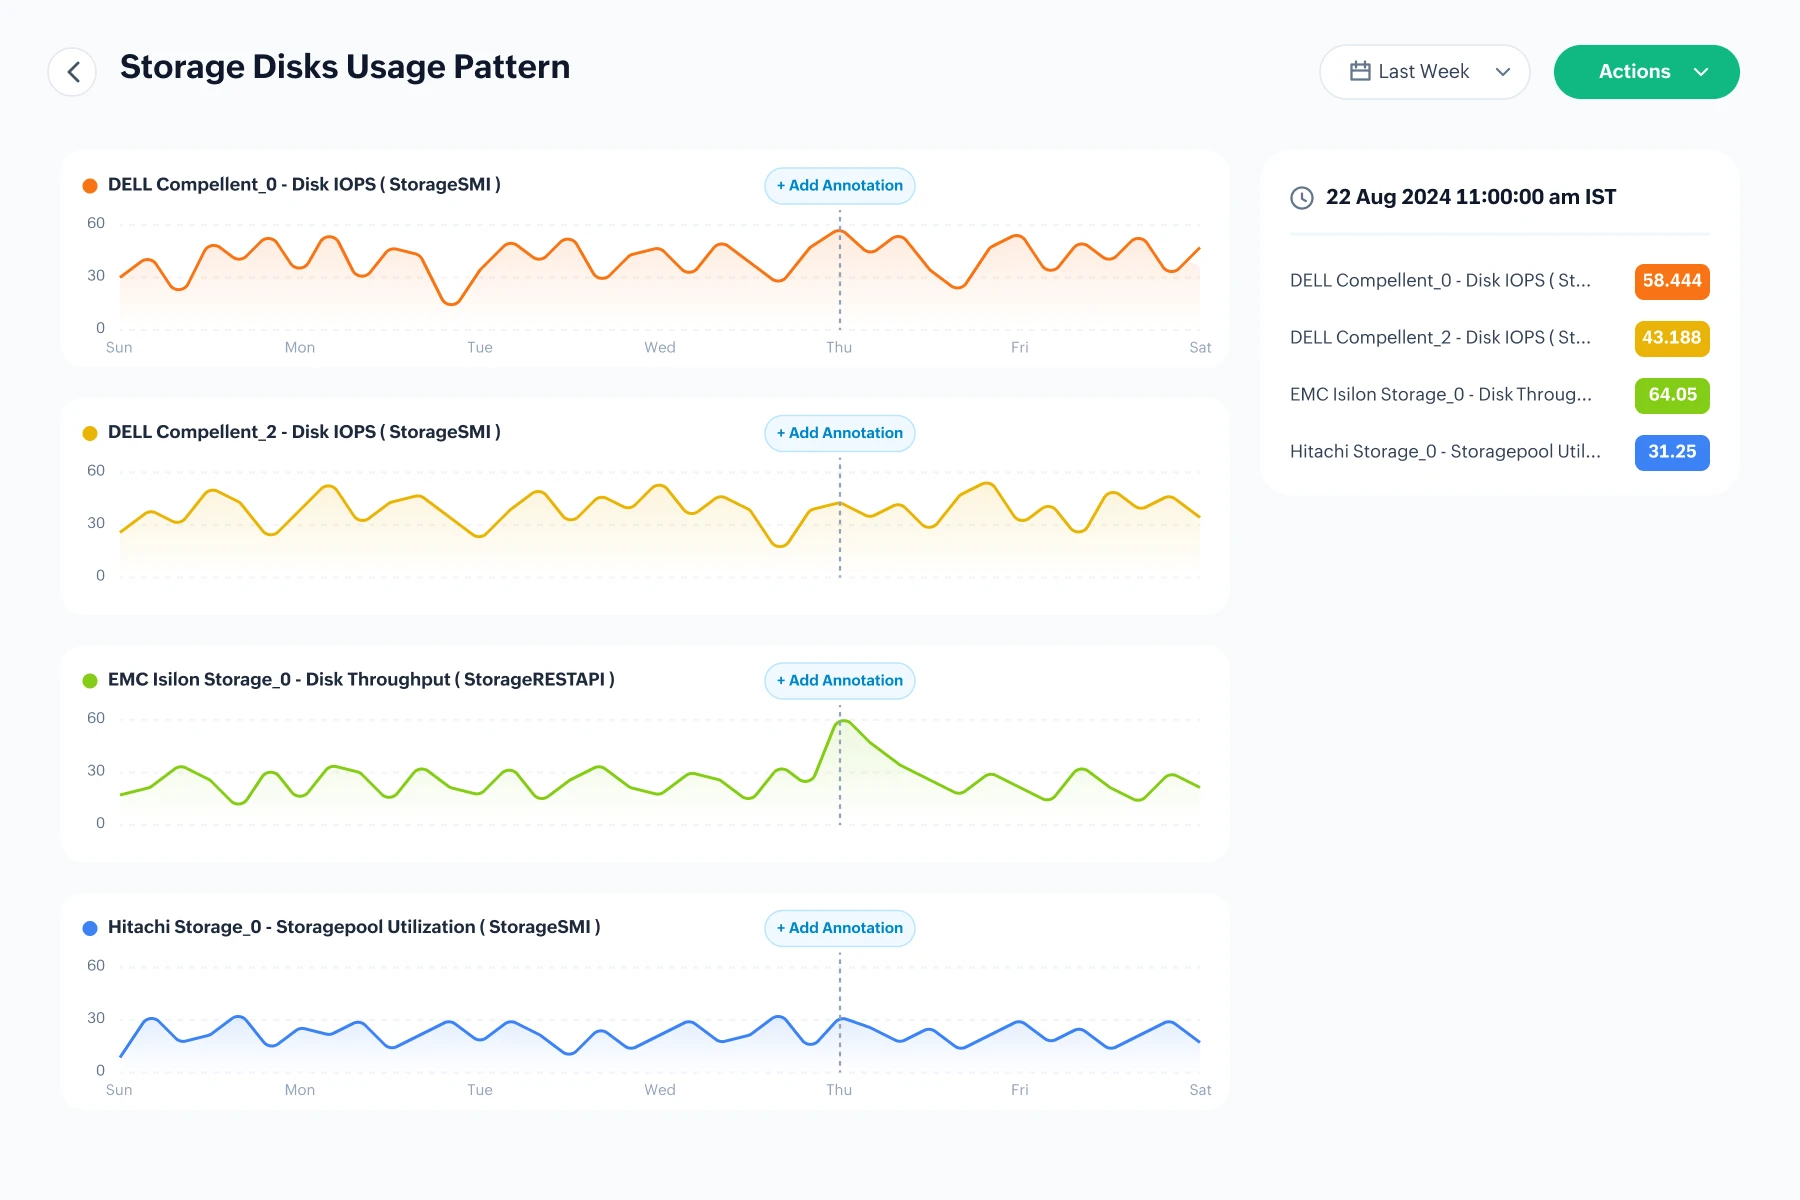Expand the Actions dropdown menu
Image resolution: width=1800 pixels, height=1200 pixels.
(1646, 72)
